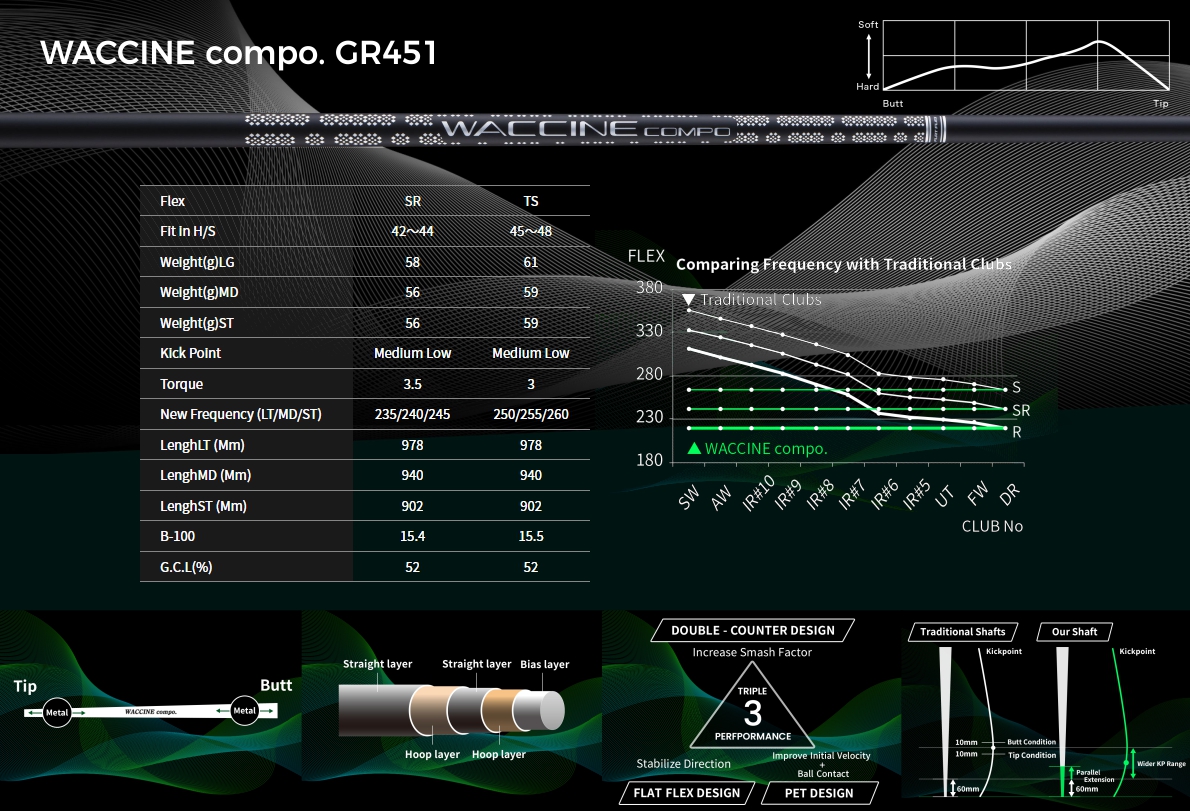Screen dimensions: 1190x811
Task: Click the WACCINE compo. GR451 title
Action: coord(238,53)
